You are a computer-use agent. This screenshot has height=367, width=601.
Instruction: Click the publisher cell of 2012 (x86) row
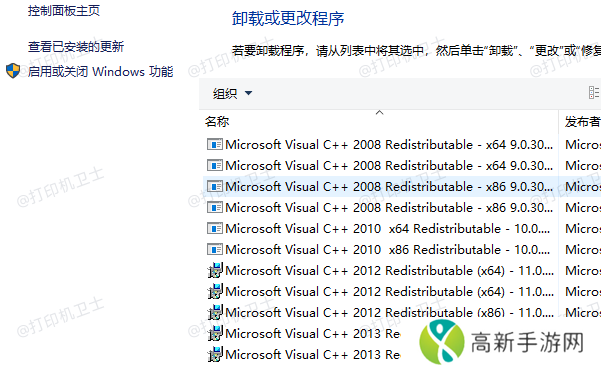pos(583,313)
